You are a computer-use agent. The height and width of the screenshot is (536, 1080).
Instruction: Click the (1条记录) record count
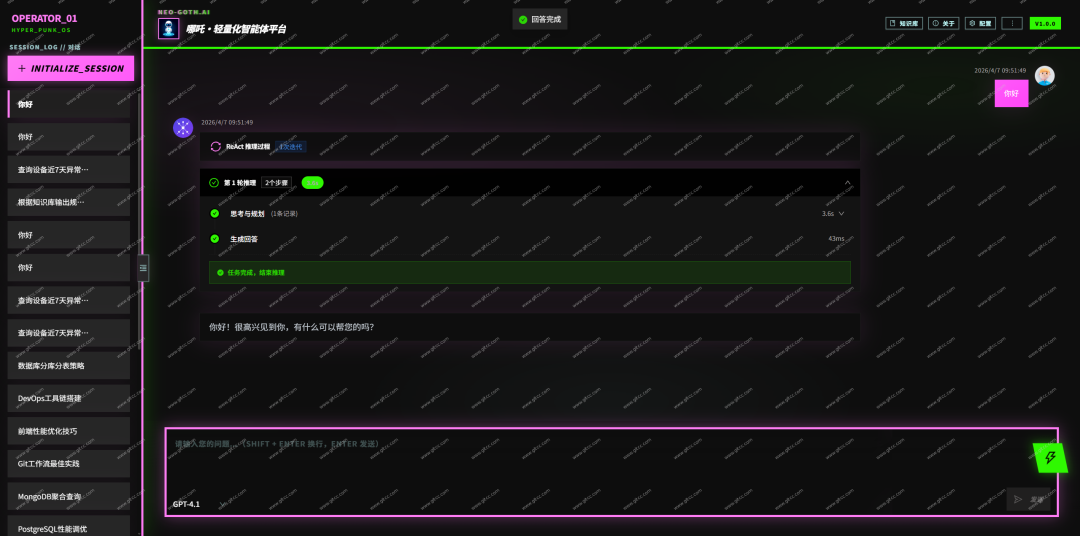pyautogui.click(x=284, y=214)
